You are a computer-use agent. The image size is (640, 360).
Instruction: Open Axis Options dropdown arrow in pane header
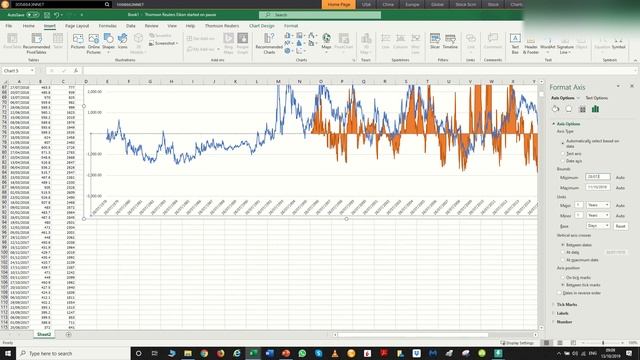(578, 98)
